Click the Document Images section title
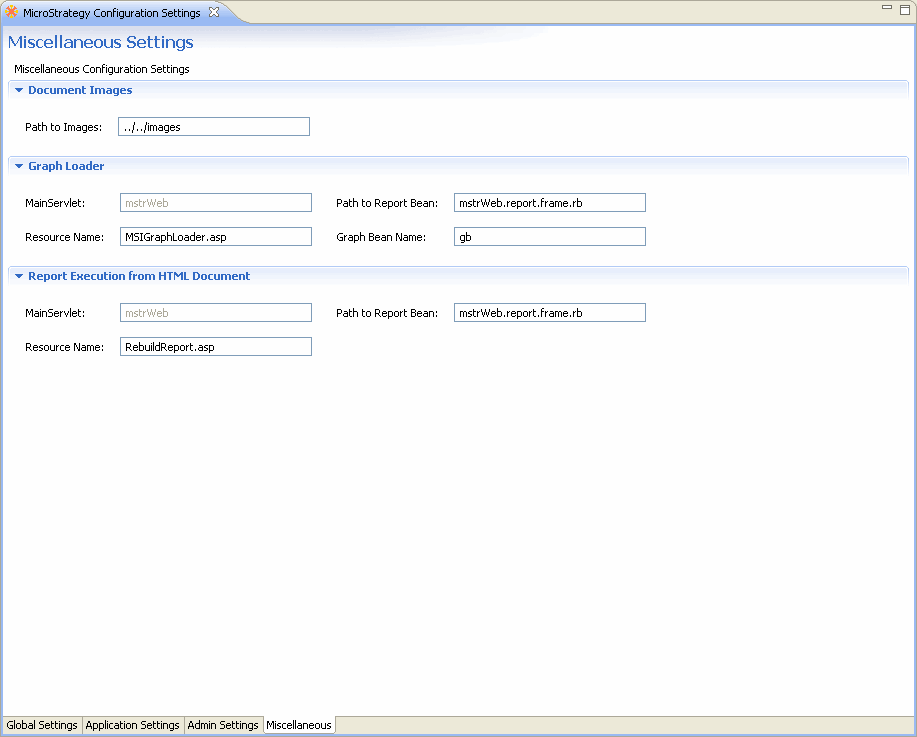The image size is (917, 737). click(x=80, y=90)
